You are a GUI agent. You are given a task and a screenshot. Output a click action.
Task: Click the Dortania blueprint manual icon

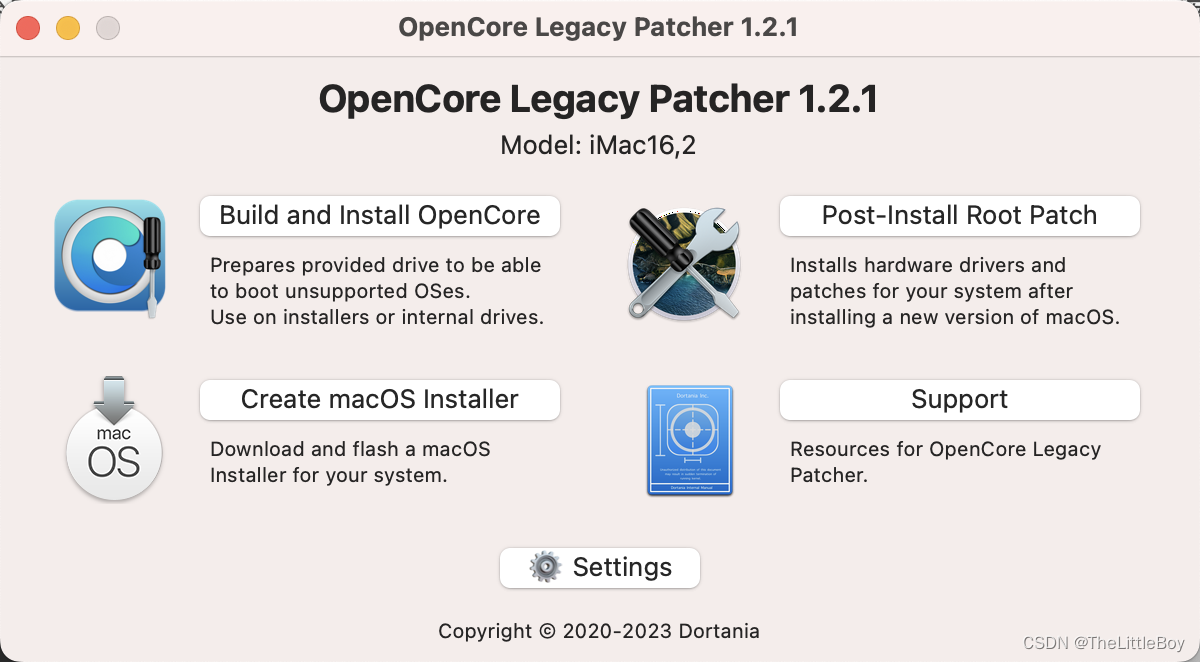pyautogui.click(x=690, y=440)
